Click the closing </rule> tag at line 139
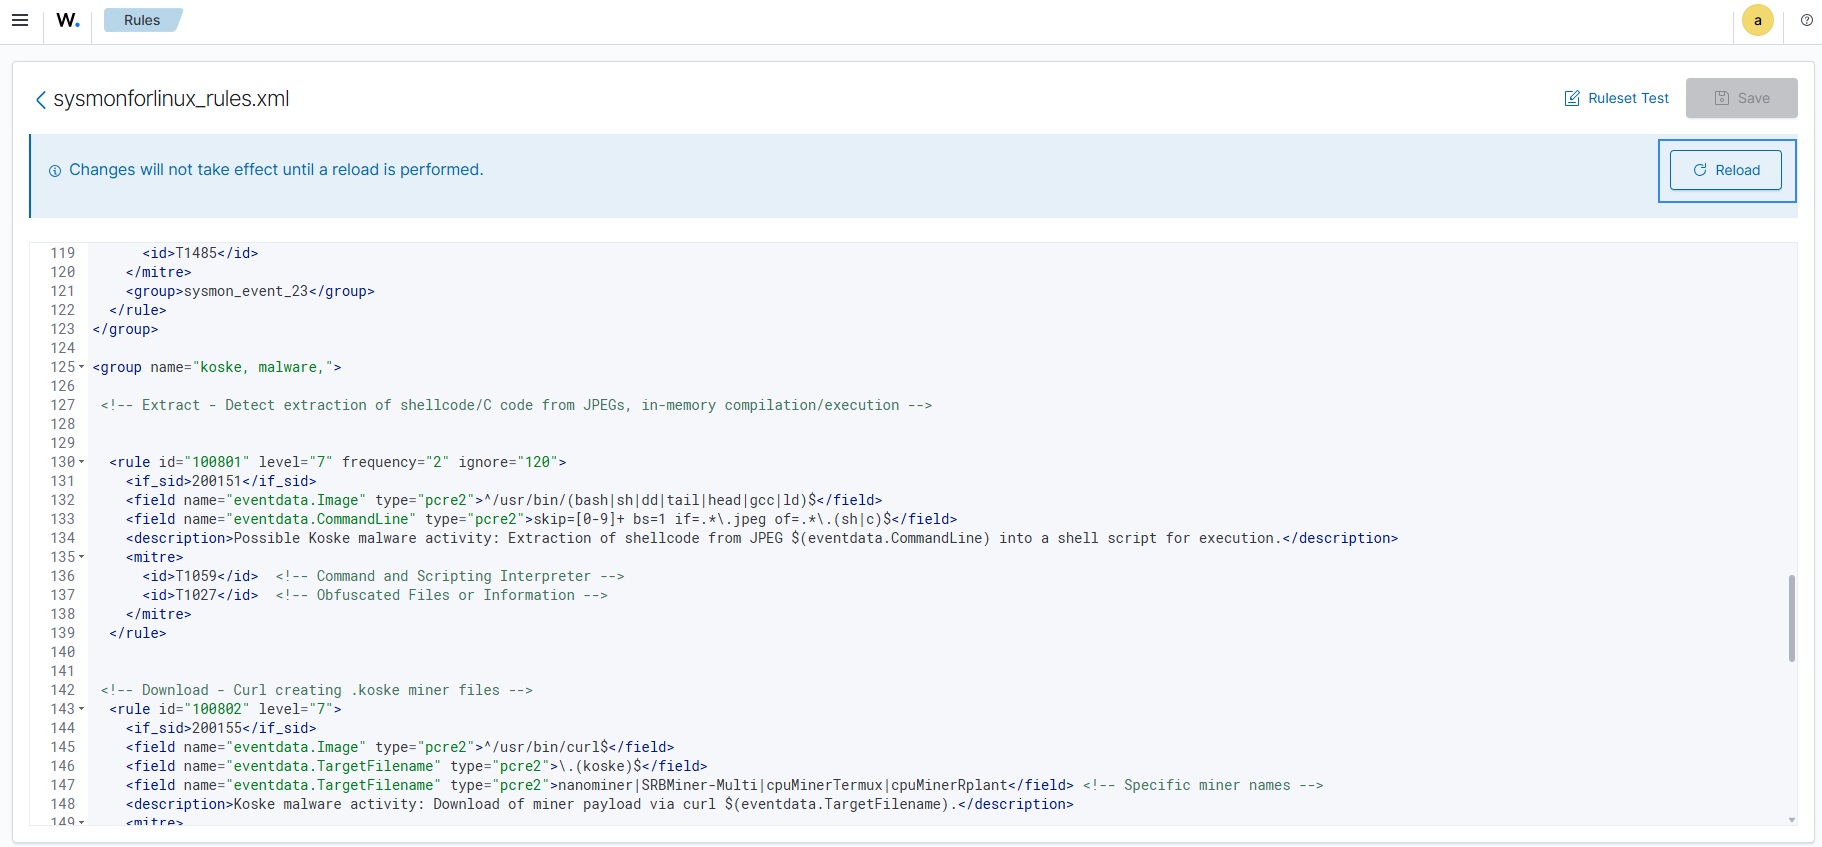This screenshot has width=1822, height=847. tap(138, 633)
